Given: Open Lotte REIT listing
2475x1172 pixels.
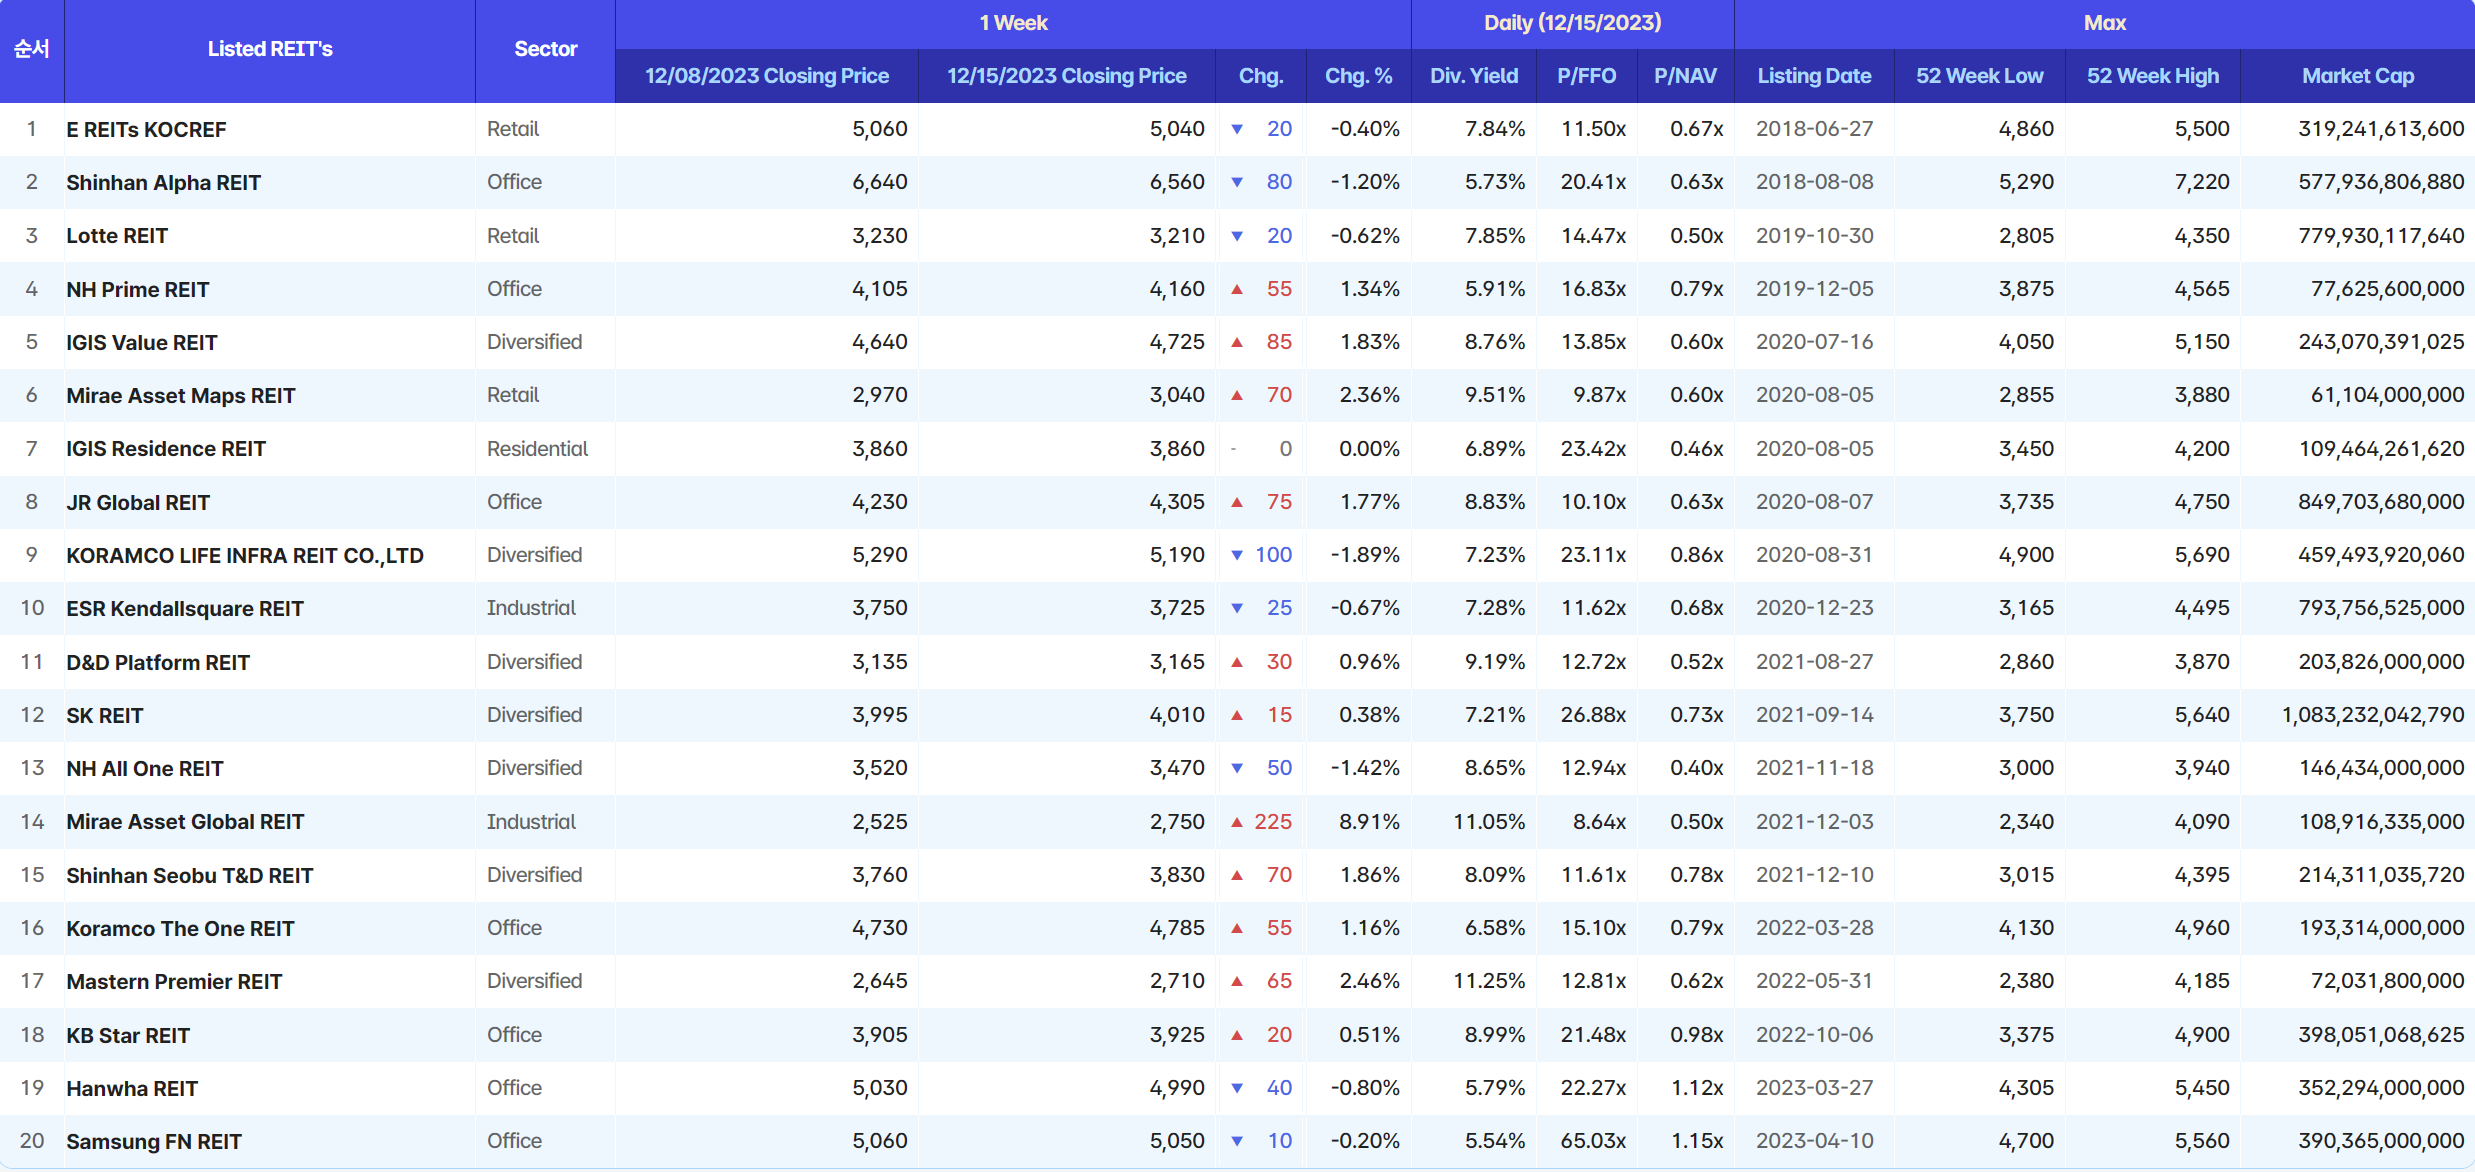Looking at the screenshot, I should coord(117,236).
